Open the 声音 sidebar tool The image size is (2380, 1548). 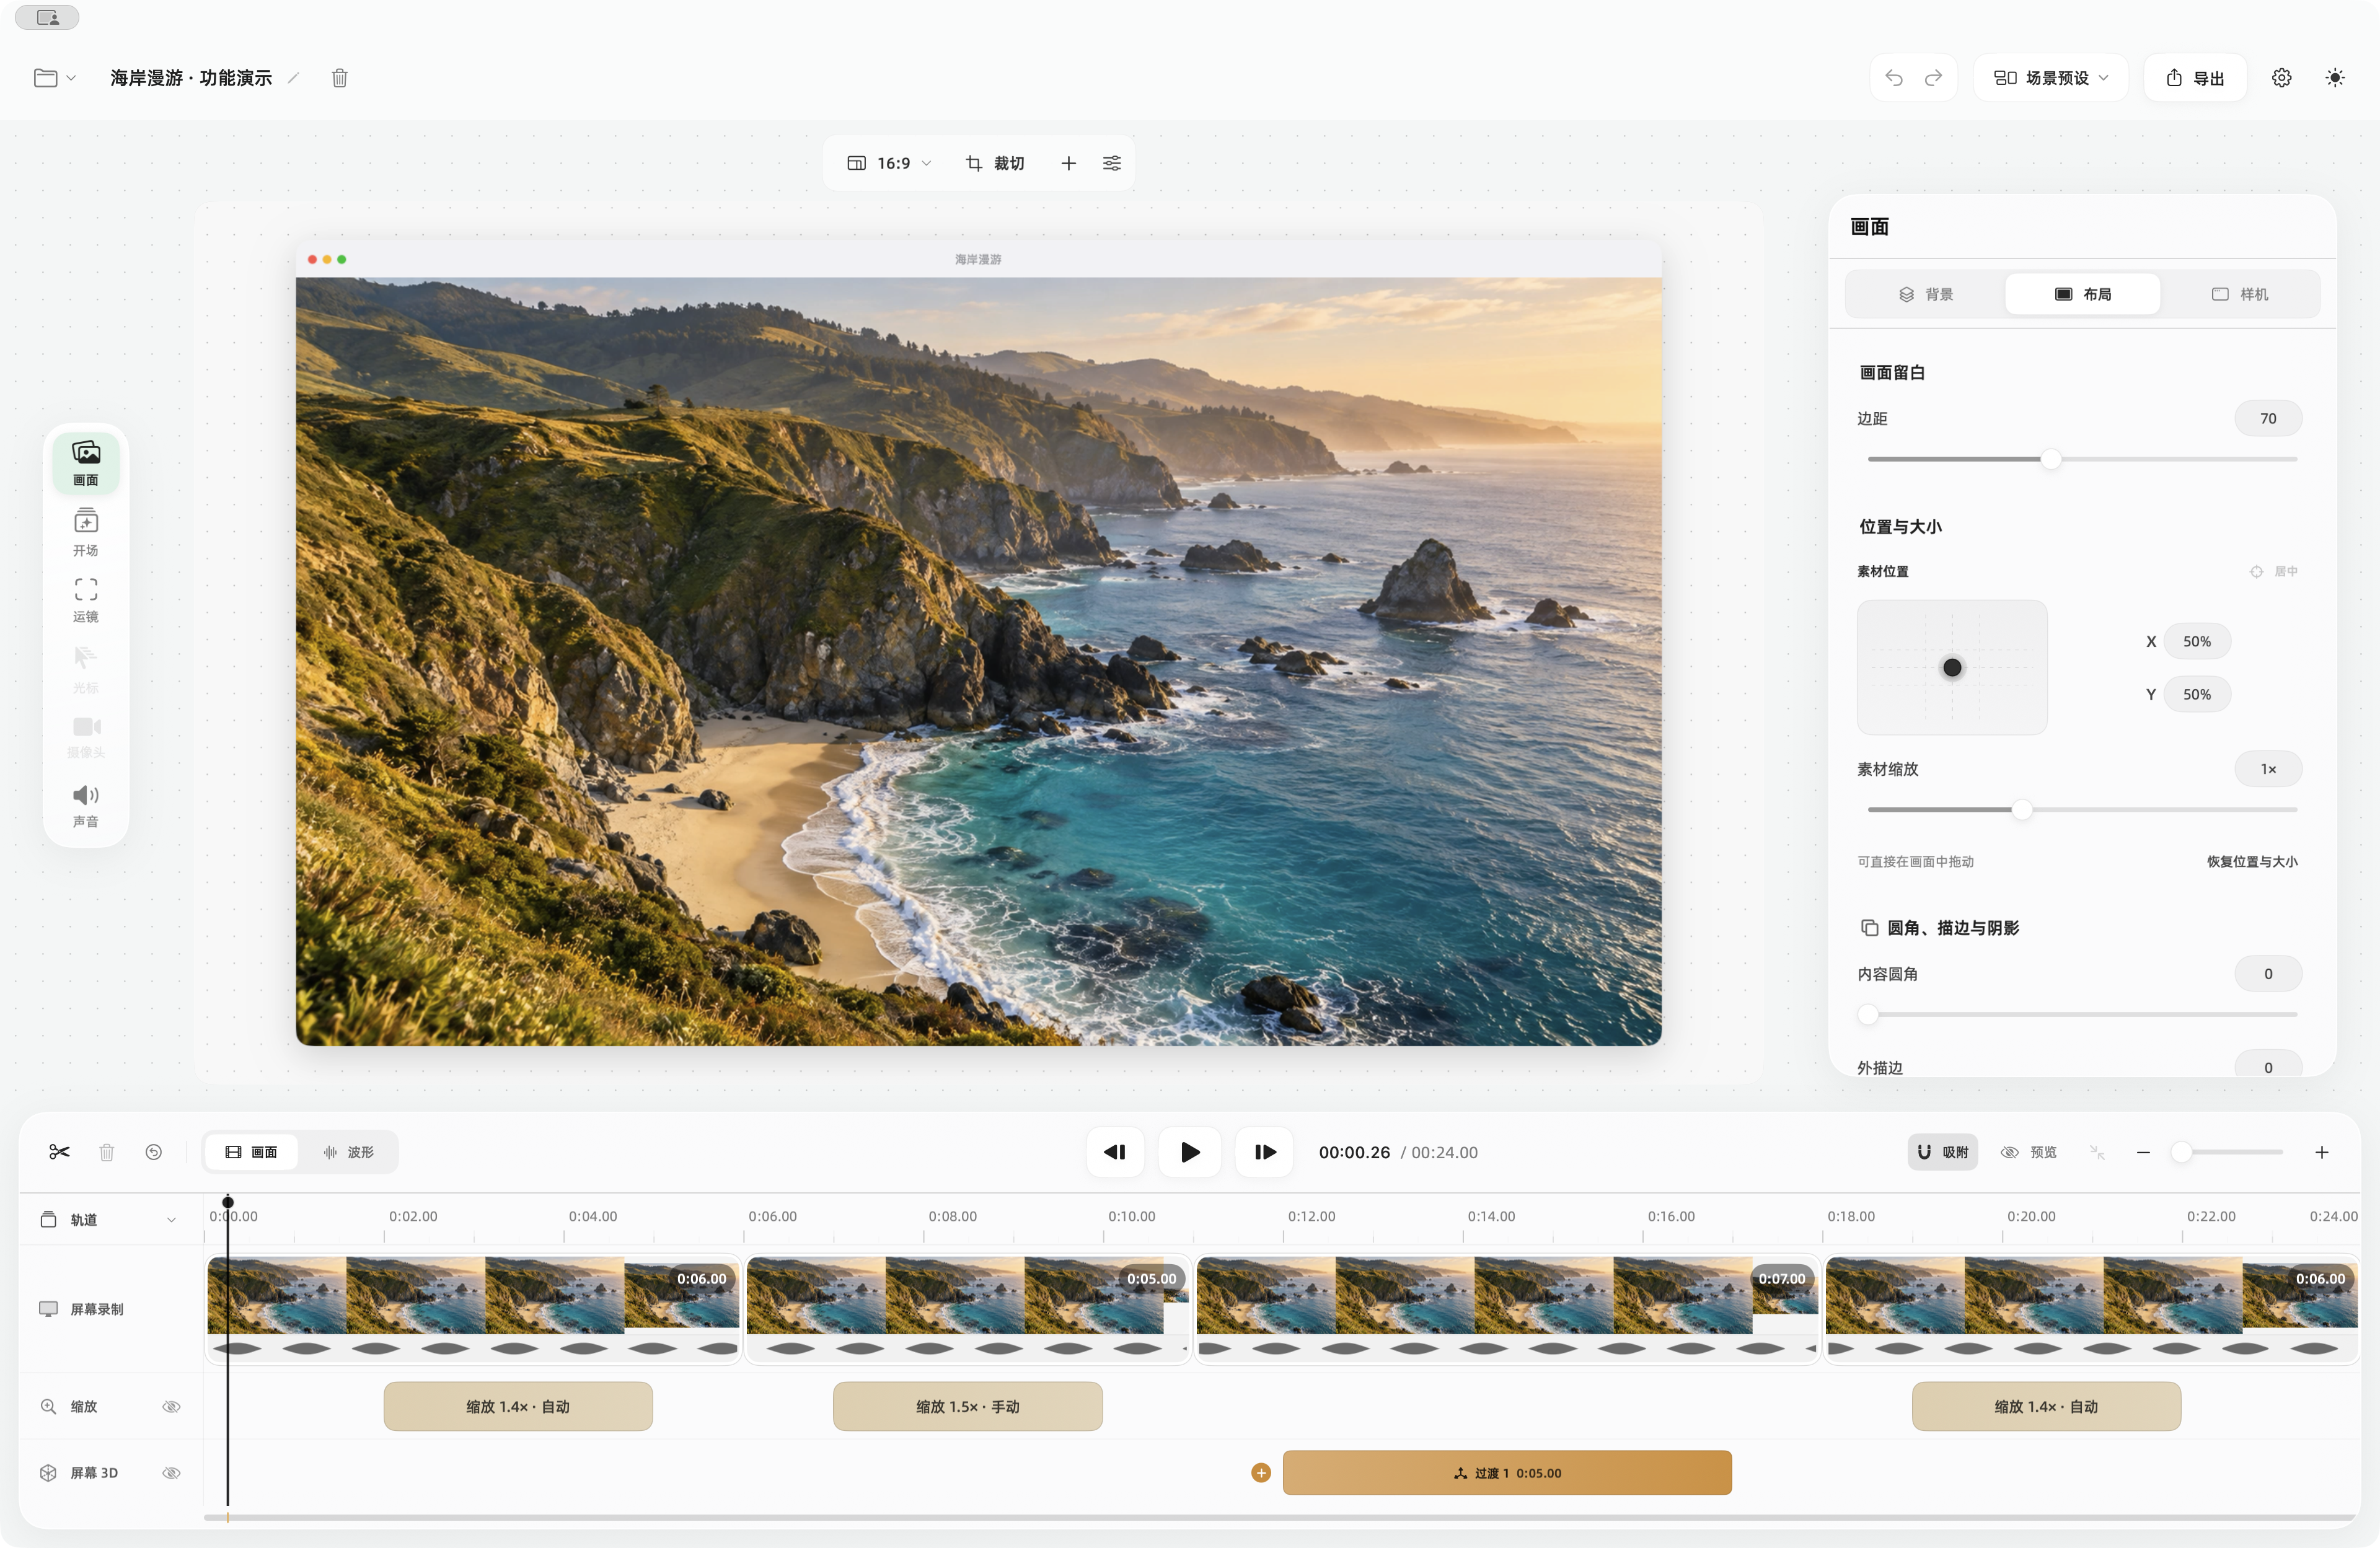point(86,806)
